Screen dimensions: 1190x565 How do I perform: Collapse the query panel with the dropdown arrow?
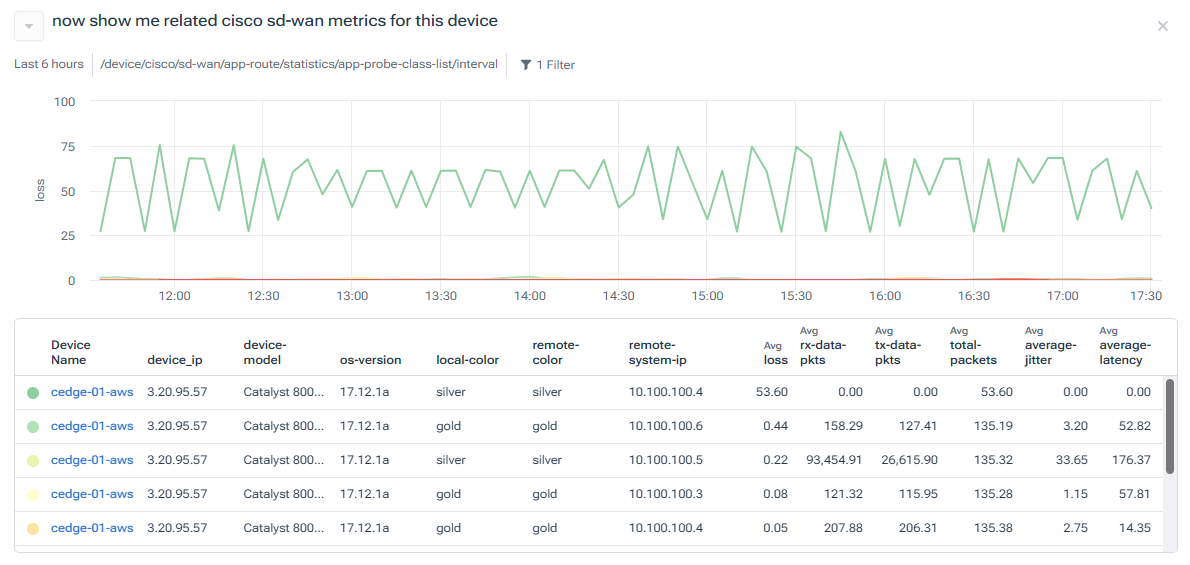point(29,27)
